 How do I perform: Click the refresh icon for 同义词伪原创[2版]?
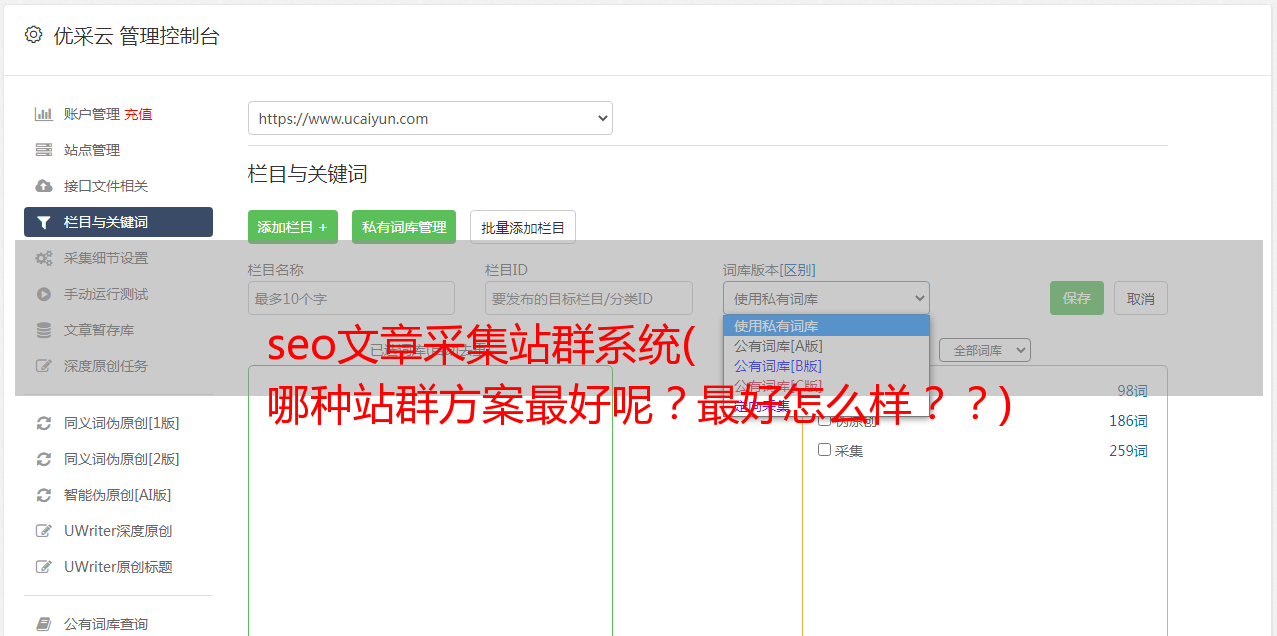pyautogui.click(x=44, y=459)
